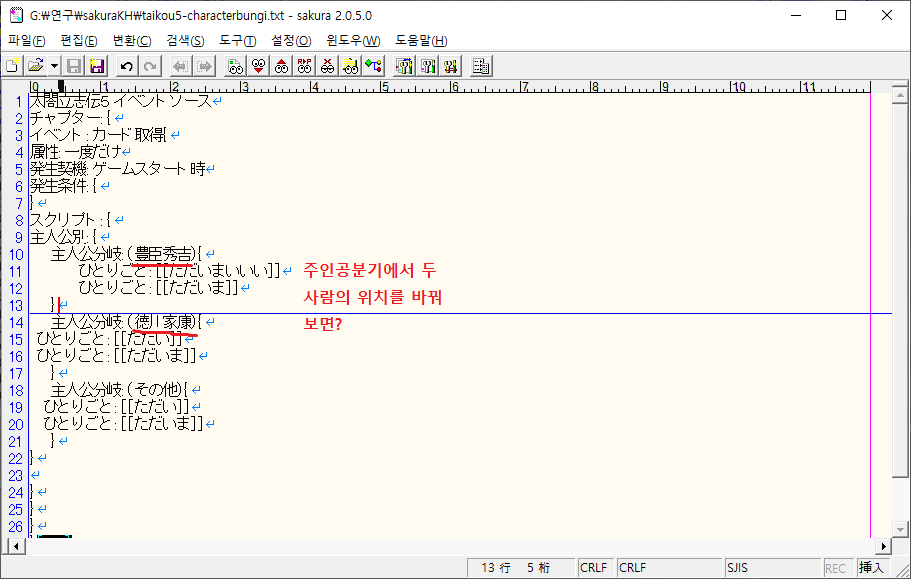
Task: Click line number 22 in the gutter
Action: click(x=16, y=458)
